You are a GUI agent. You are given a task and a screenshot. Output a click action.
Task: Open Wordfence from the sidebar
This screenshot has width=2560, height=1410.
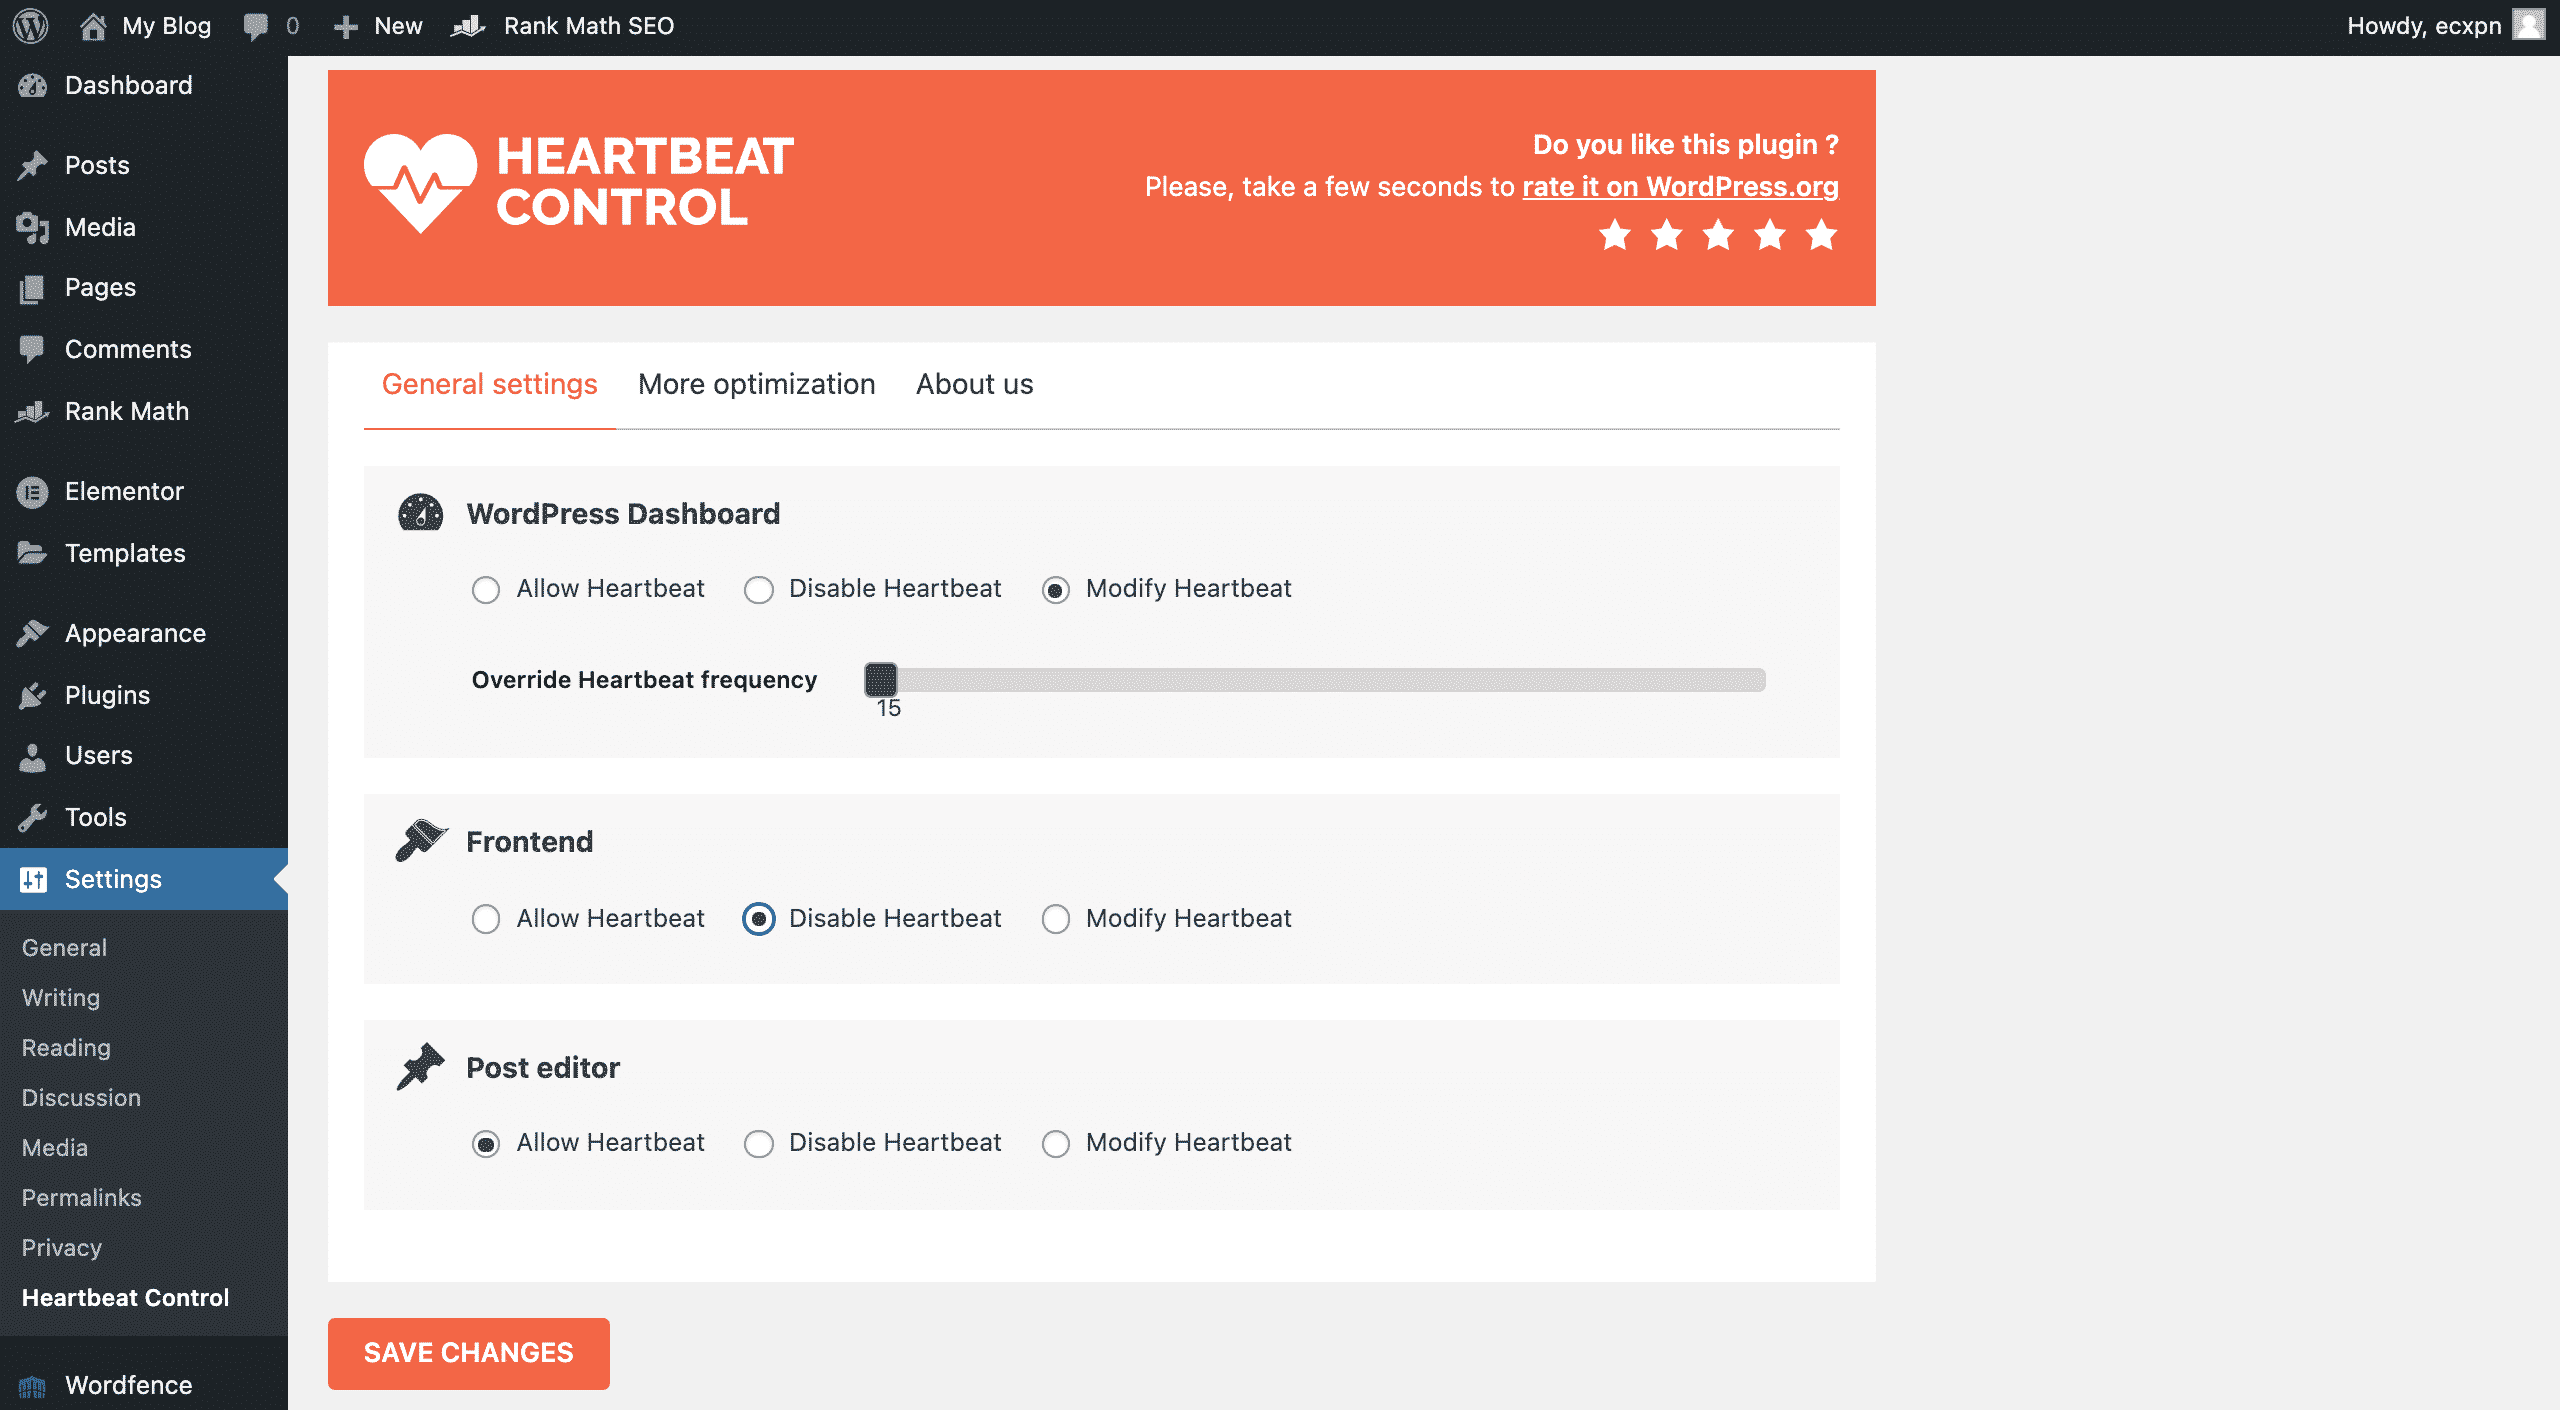tap(128, 1385)
